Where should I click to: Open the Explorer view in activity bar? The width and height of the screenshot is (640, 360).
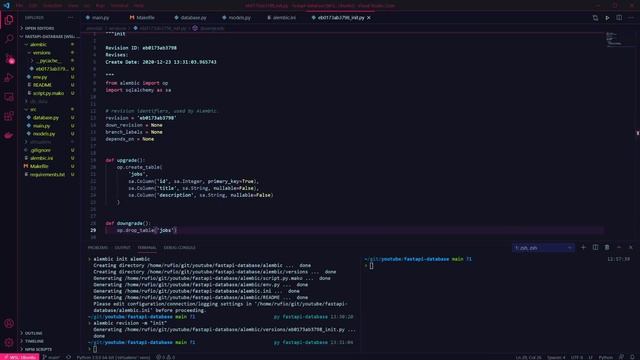click(x=9, y=20)
